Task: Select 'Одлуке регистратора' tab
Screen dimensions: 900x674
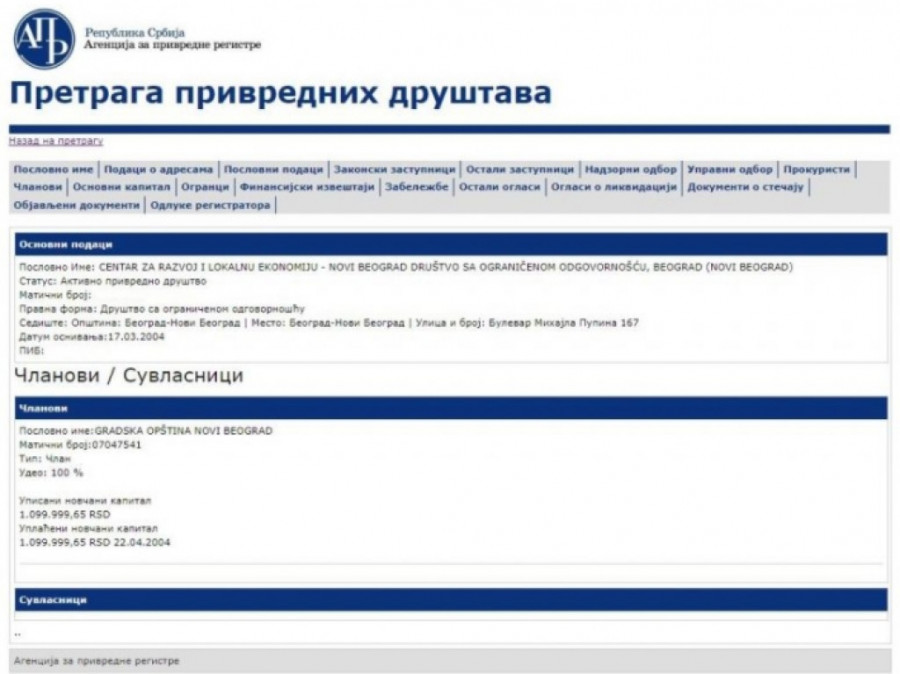Action: tap(210, 205)
